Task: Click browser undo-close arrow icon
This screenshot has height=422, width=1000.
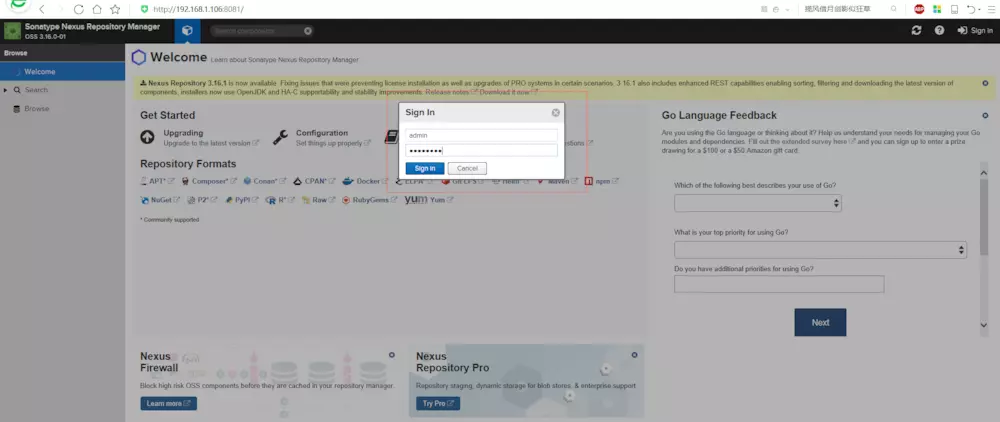Action: 971,10
